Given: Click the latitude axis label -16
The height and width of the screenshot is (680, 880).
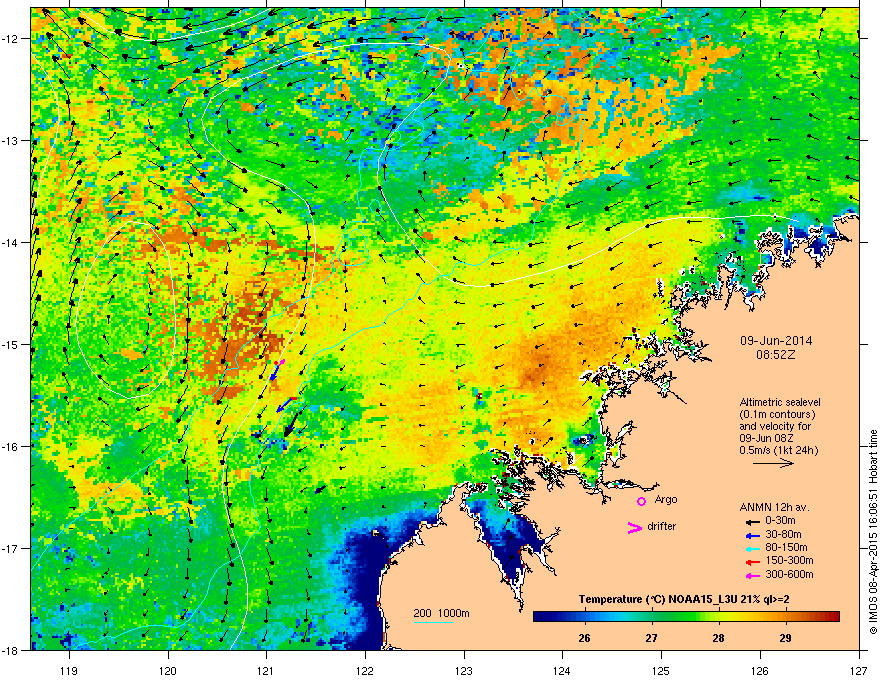Looking at the screenshot, I should 11,447.
